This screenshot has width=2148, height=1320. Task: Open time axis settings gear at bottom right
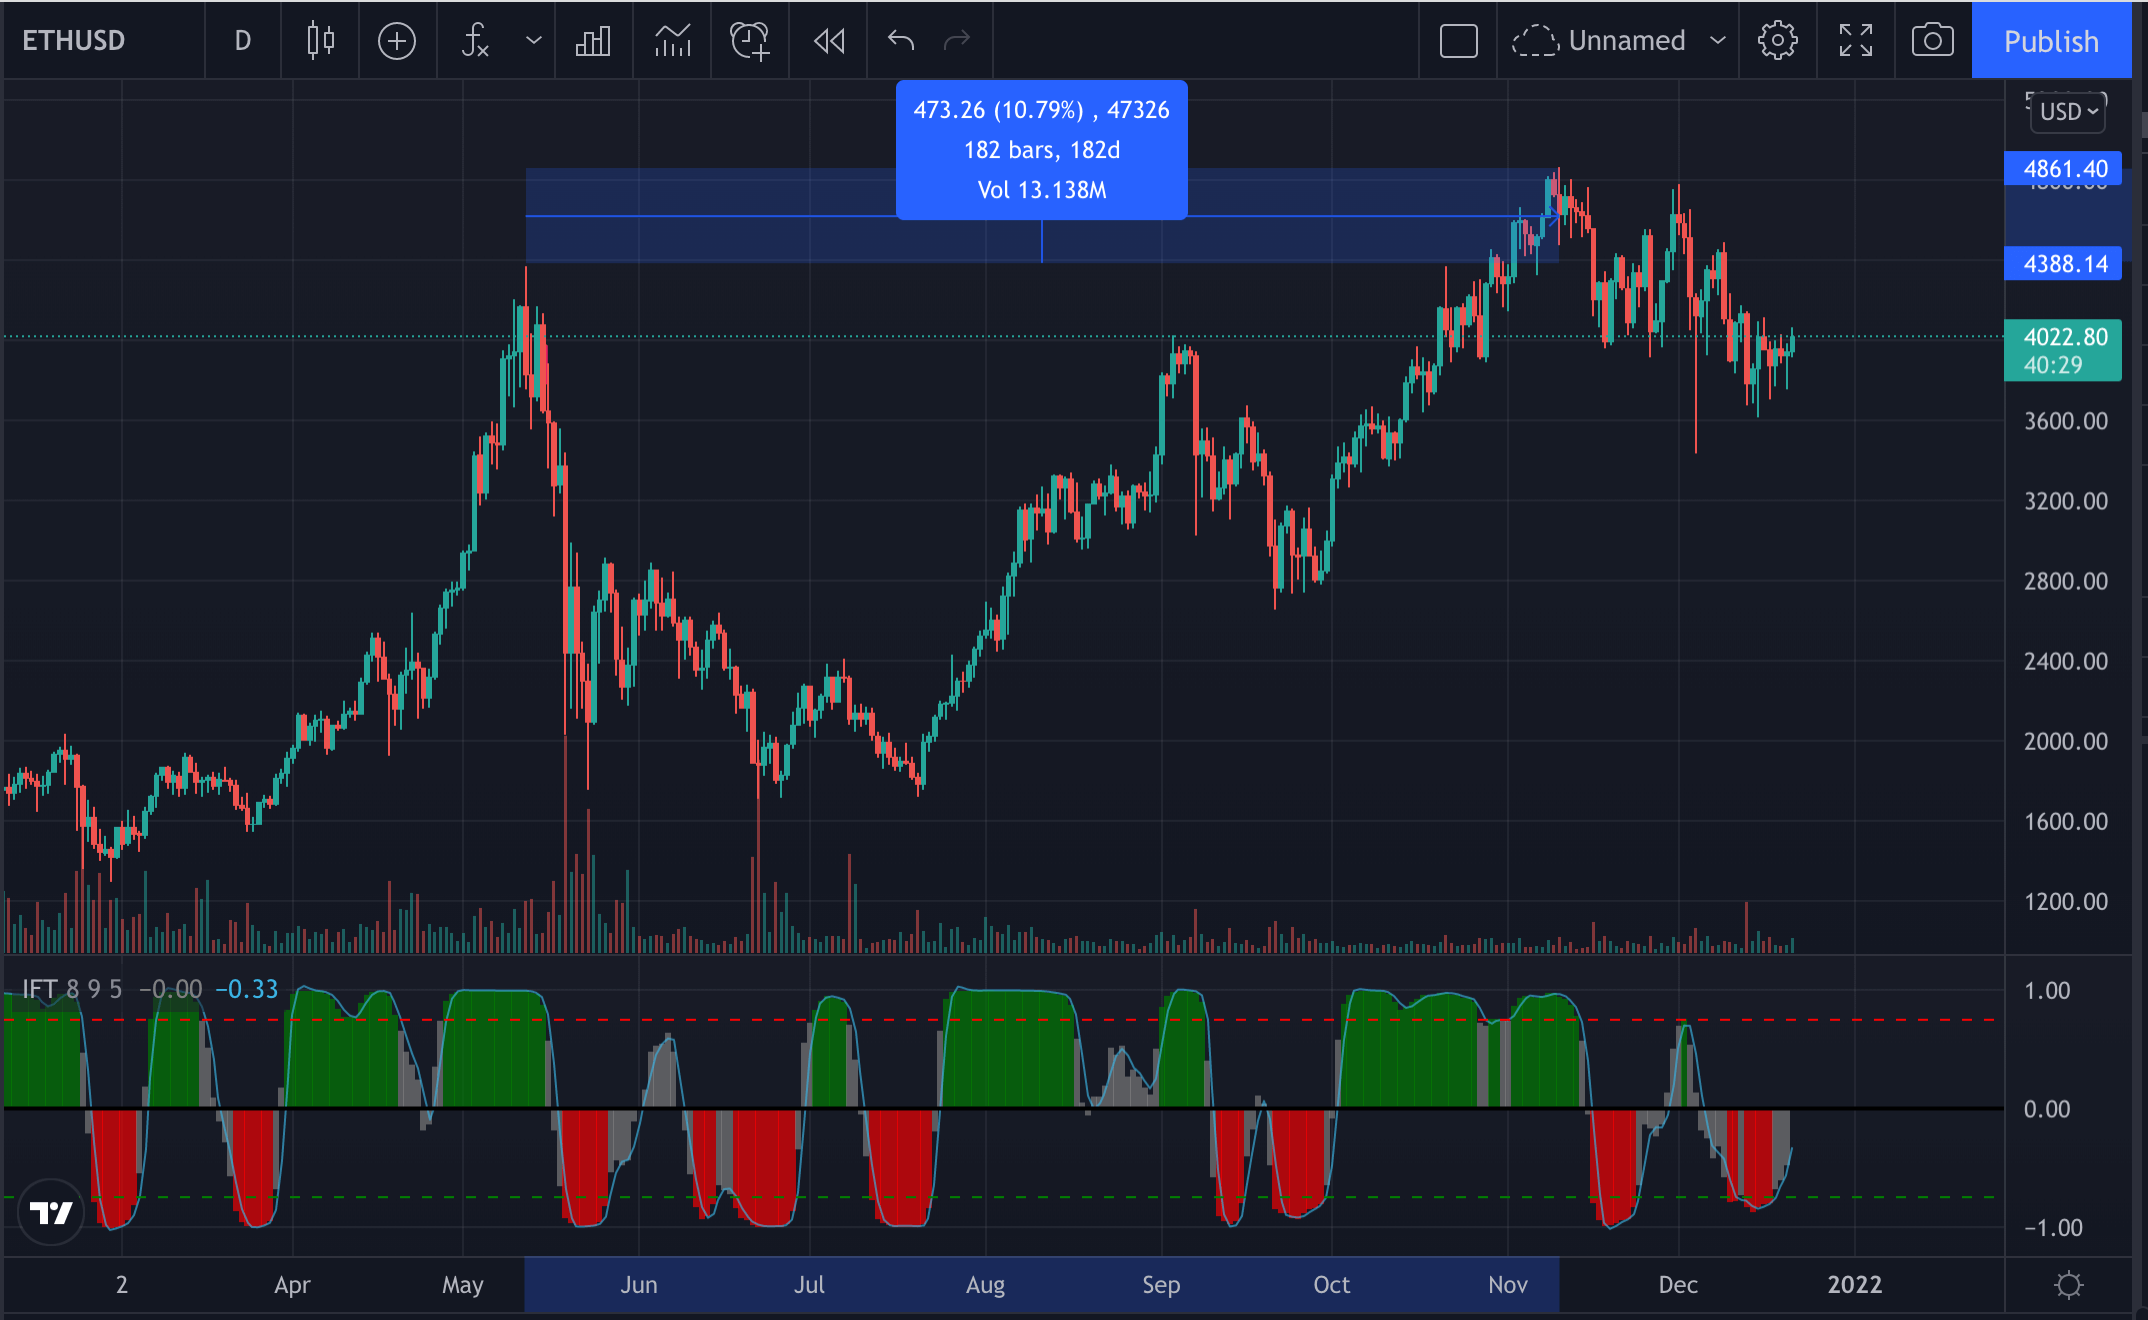coord(2069,1285)
